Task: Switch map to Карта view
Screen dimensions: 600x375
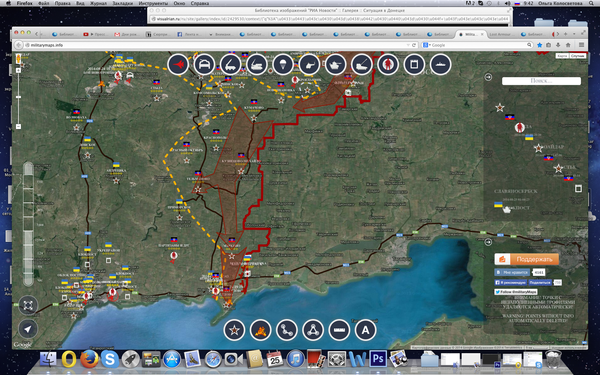Action: pyautogui.click(x=562, y=56)
